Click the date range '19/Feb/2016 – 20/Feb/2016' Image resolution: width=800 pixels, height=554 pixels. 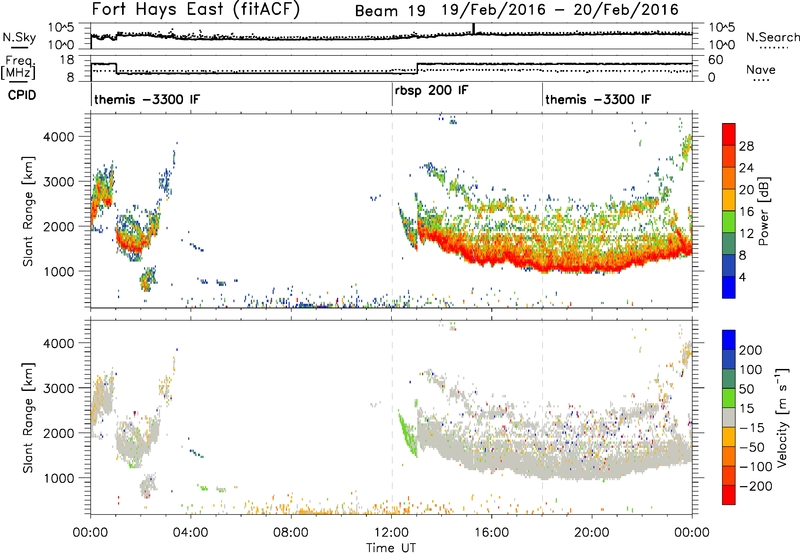click(560, 10)
